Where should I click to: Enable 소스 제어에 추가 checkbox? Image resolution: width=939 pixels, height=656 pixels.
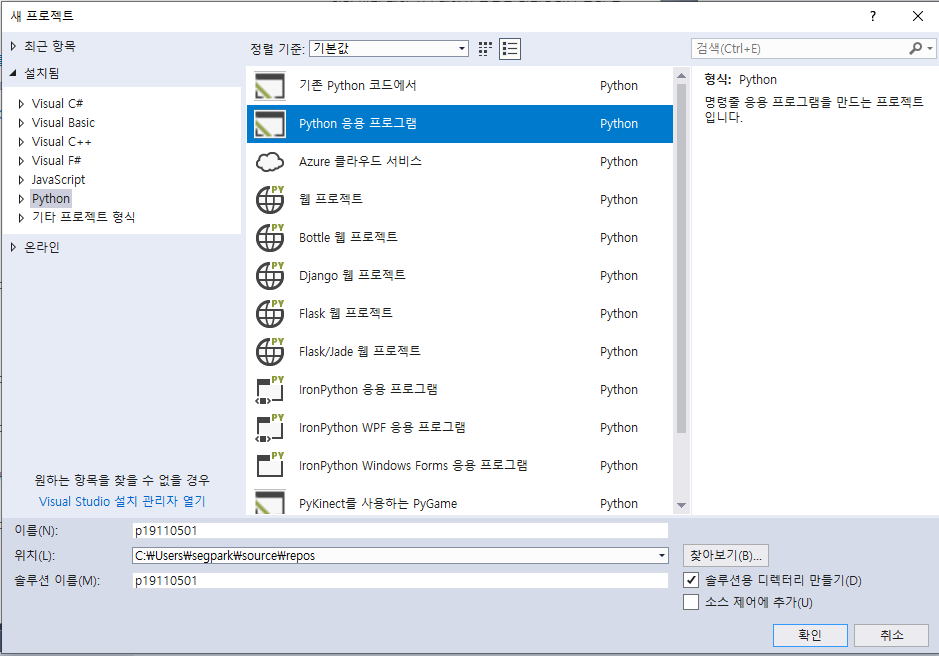point(691,602)
